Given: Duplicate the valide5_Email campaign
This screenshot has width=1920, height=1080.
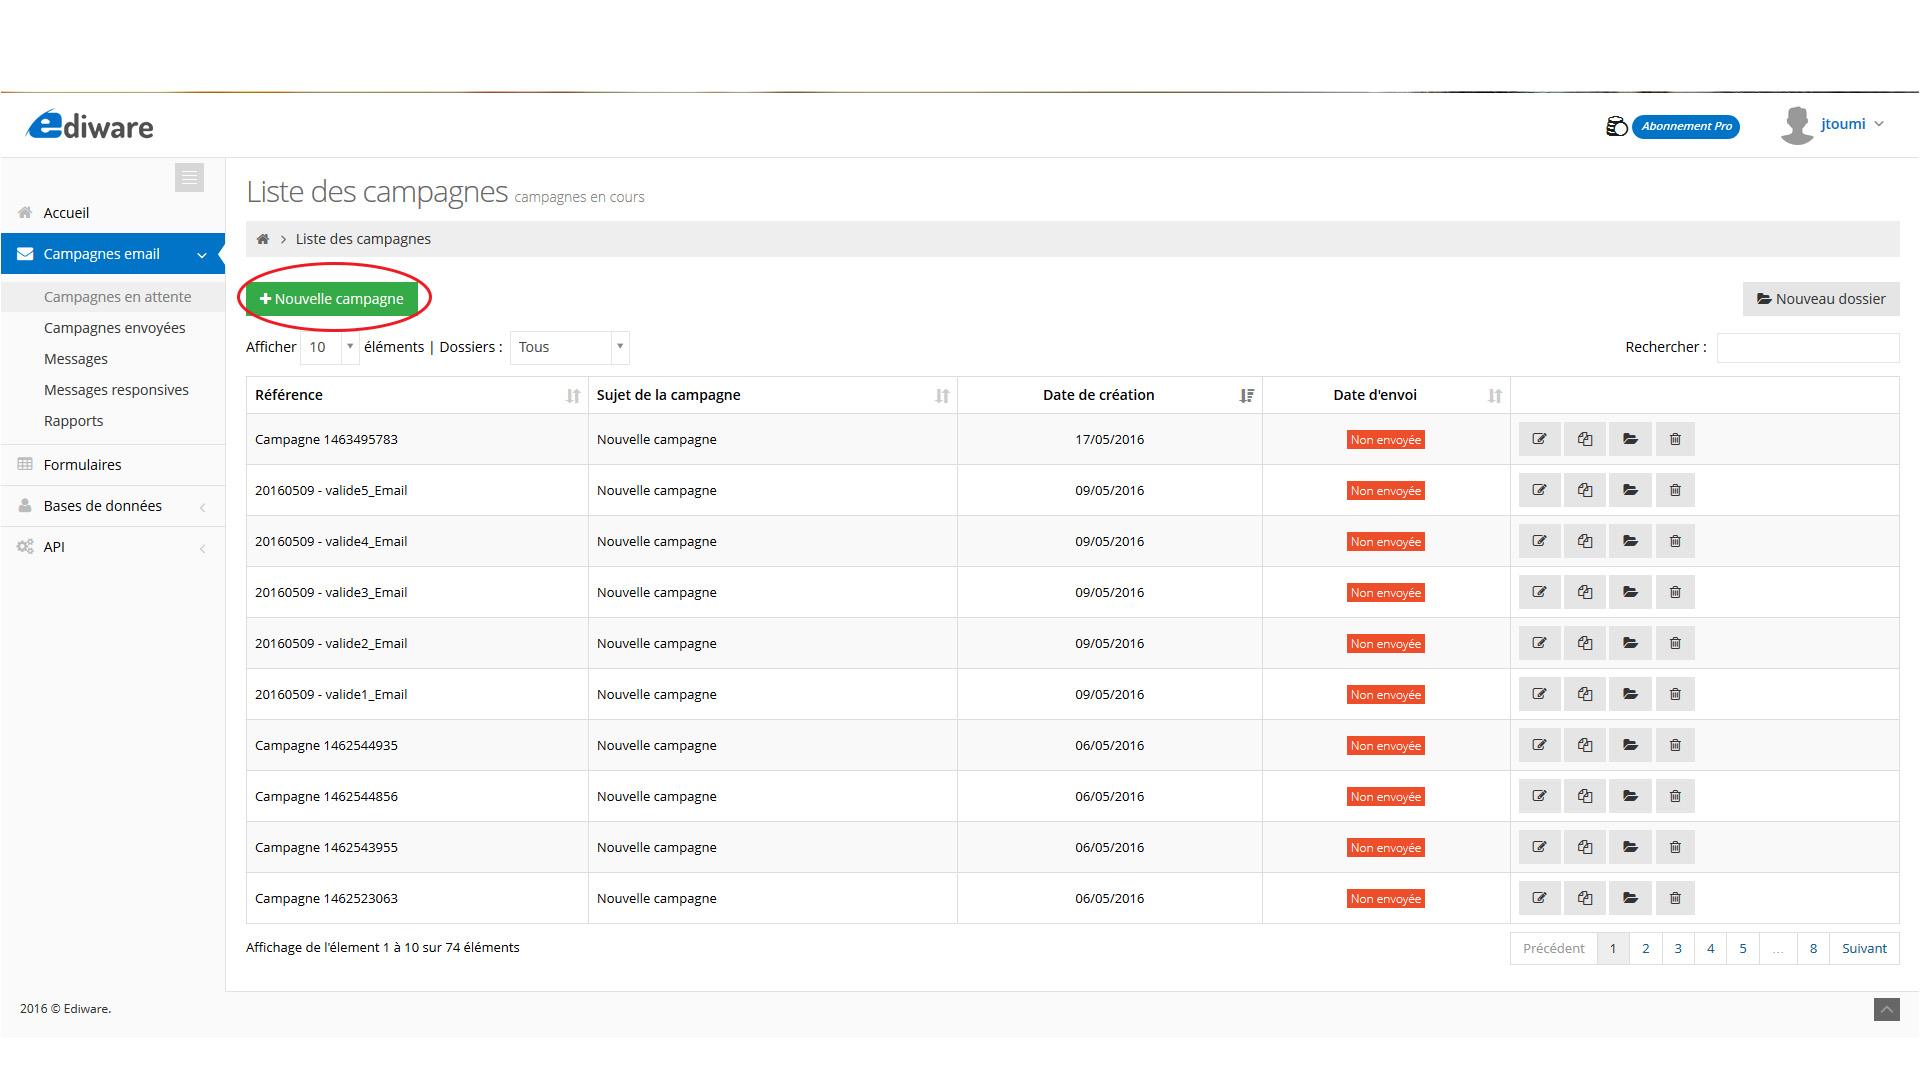Looking at the screenshot, I should click(x=1585, y=490).
